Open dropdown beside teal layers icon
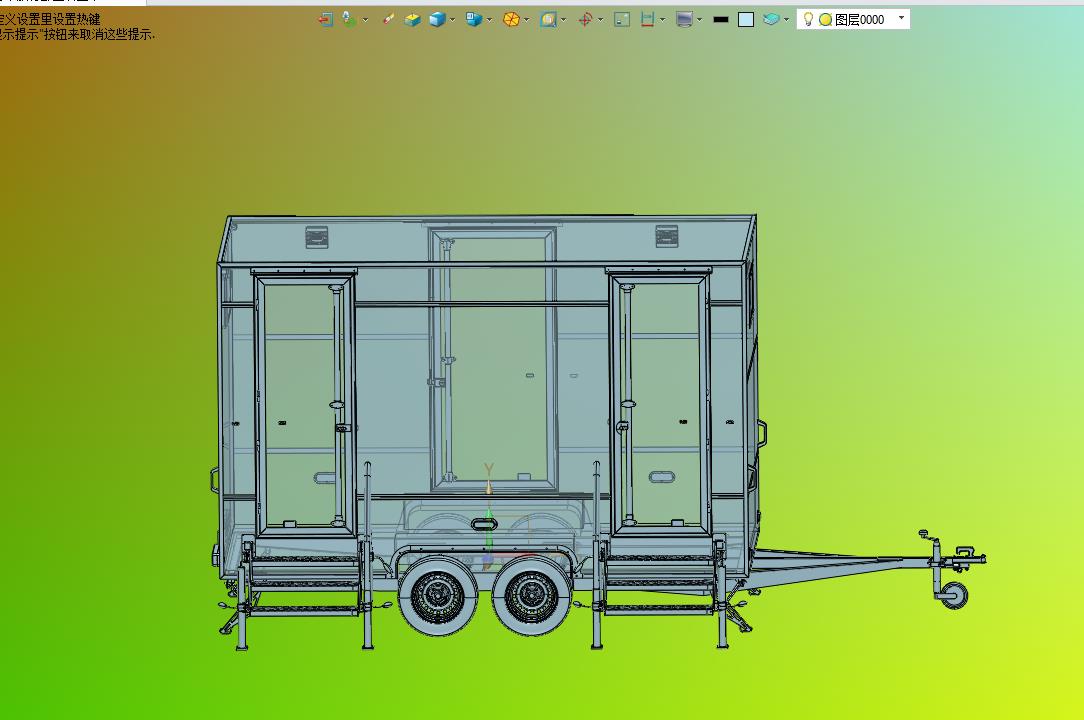 786,20
